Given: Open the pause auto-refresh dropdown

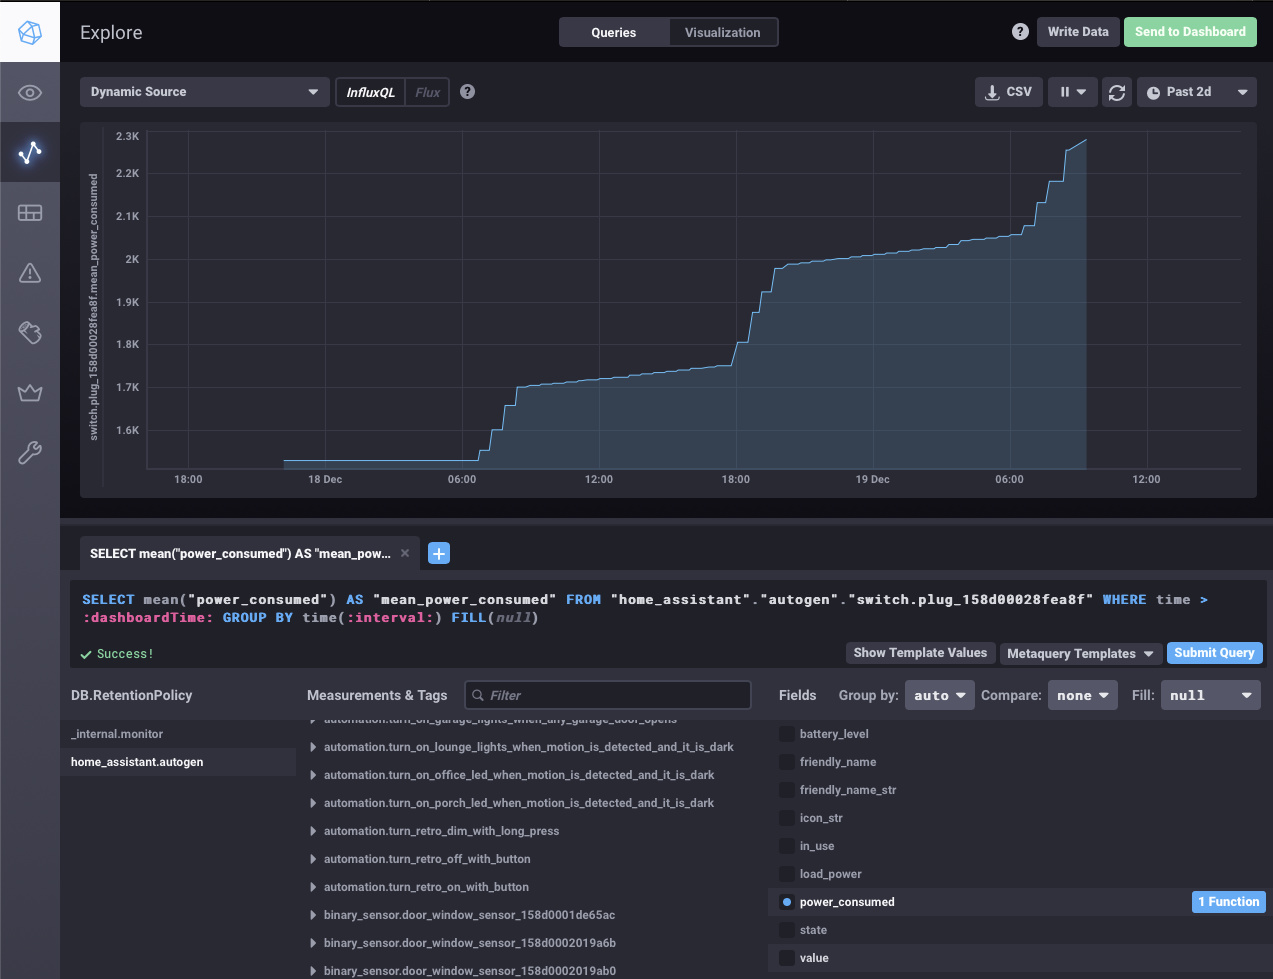Looking at the screenshot, I should tap(1073, 92).
